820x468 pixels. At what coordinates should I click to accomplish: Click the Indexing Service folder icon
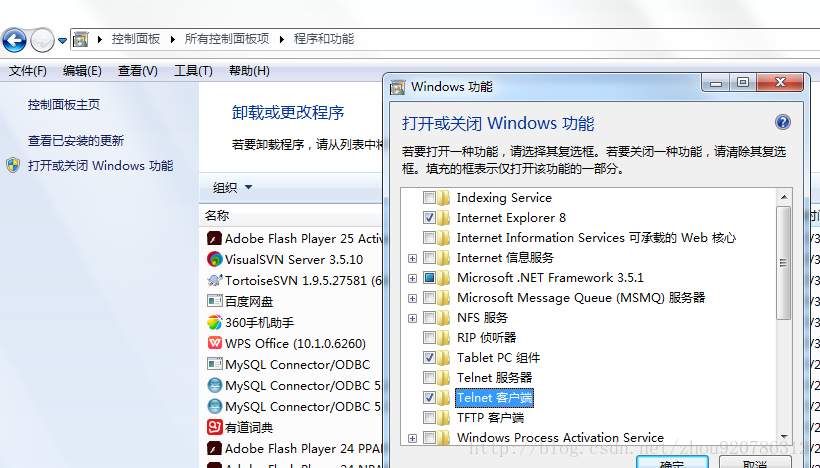(x=443, y=198)
